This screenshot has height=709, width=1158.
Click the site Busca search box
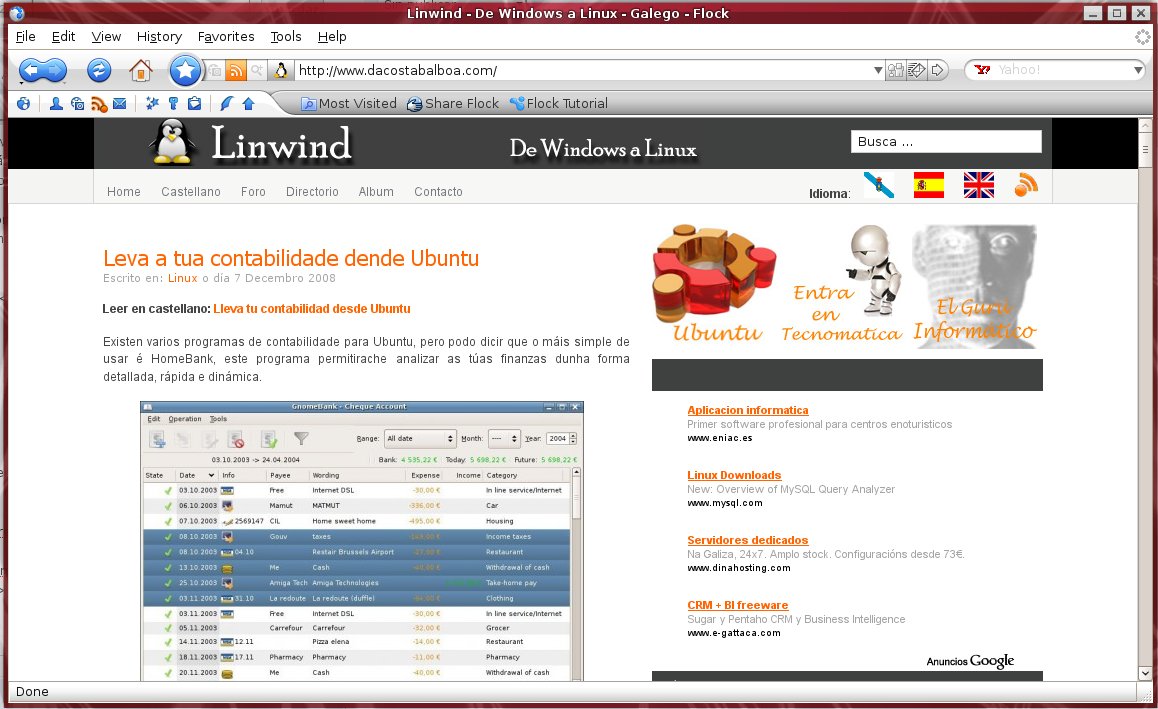pos(946,142)
